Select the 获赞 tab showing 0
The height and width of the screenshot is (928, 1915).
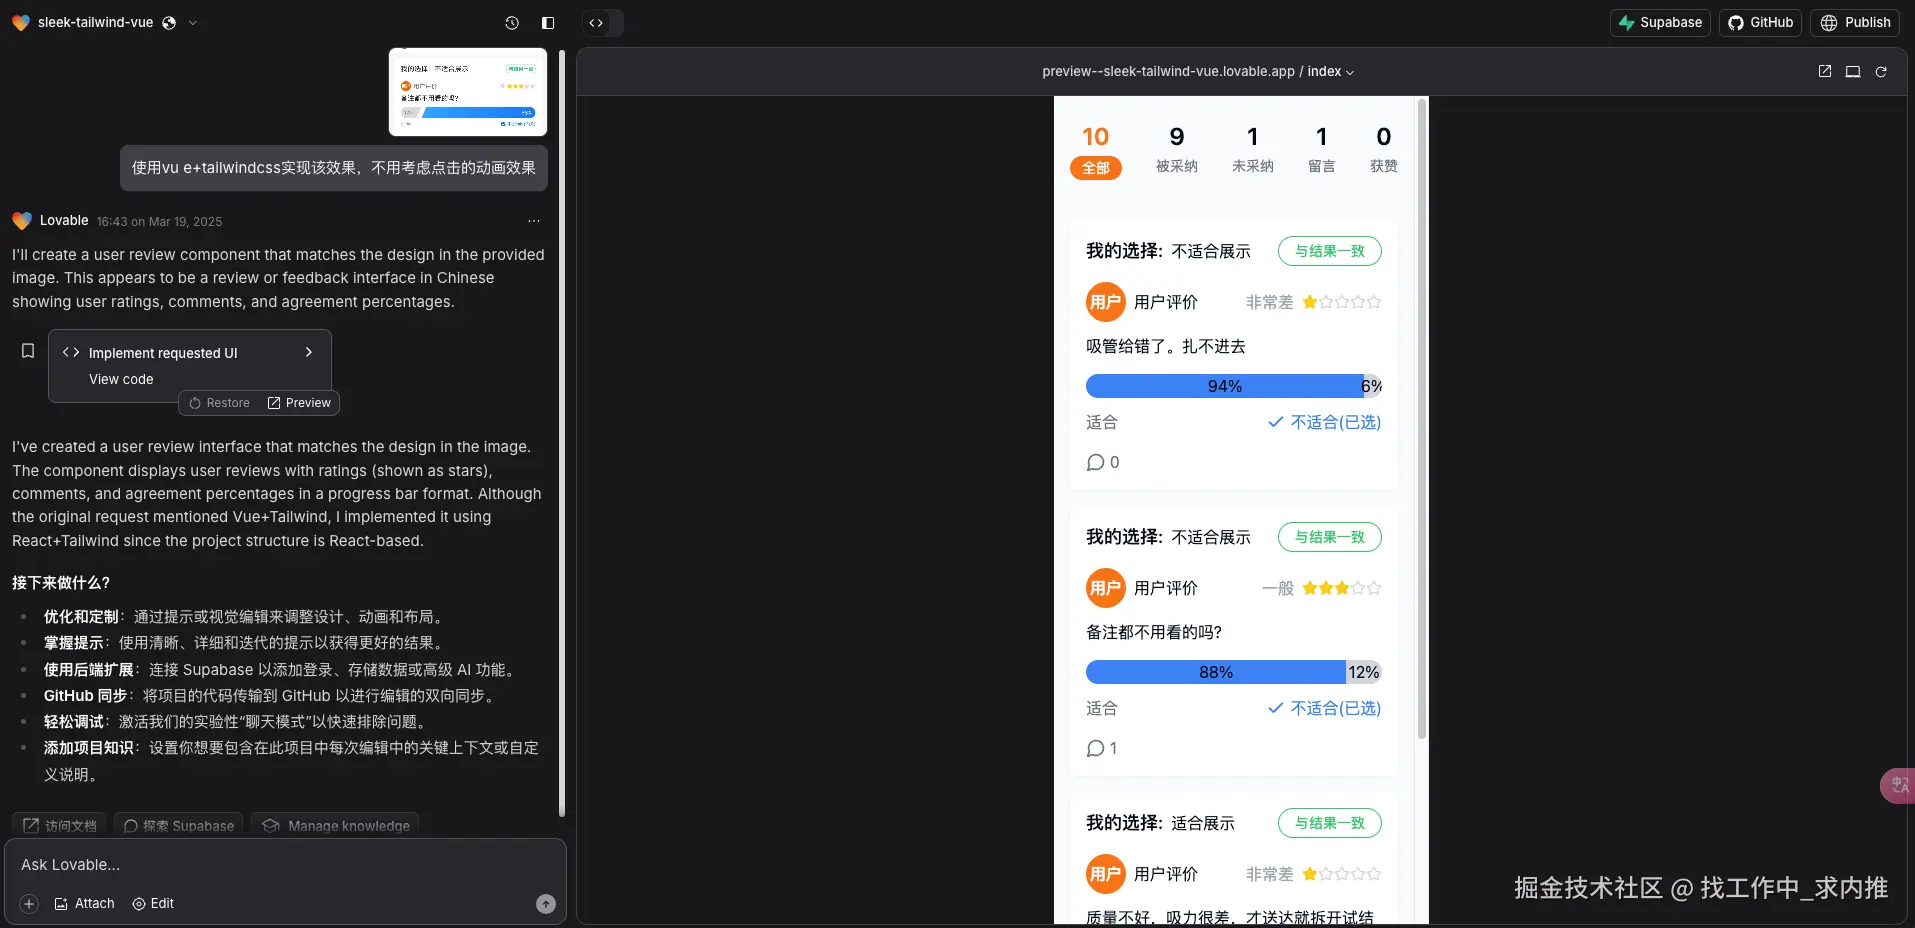pyautogui.click(x=1384, y=149)
